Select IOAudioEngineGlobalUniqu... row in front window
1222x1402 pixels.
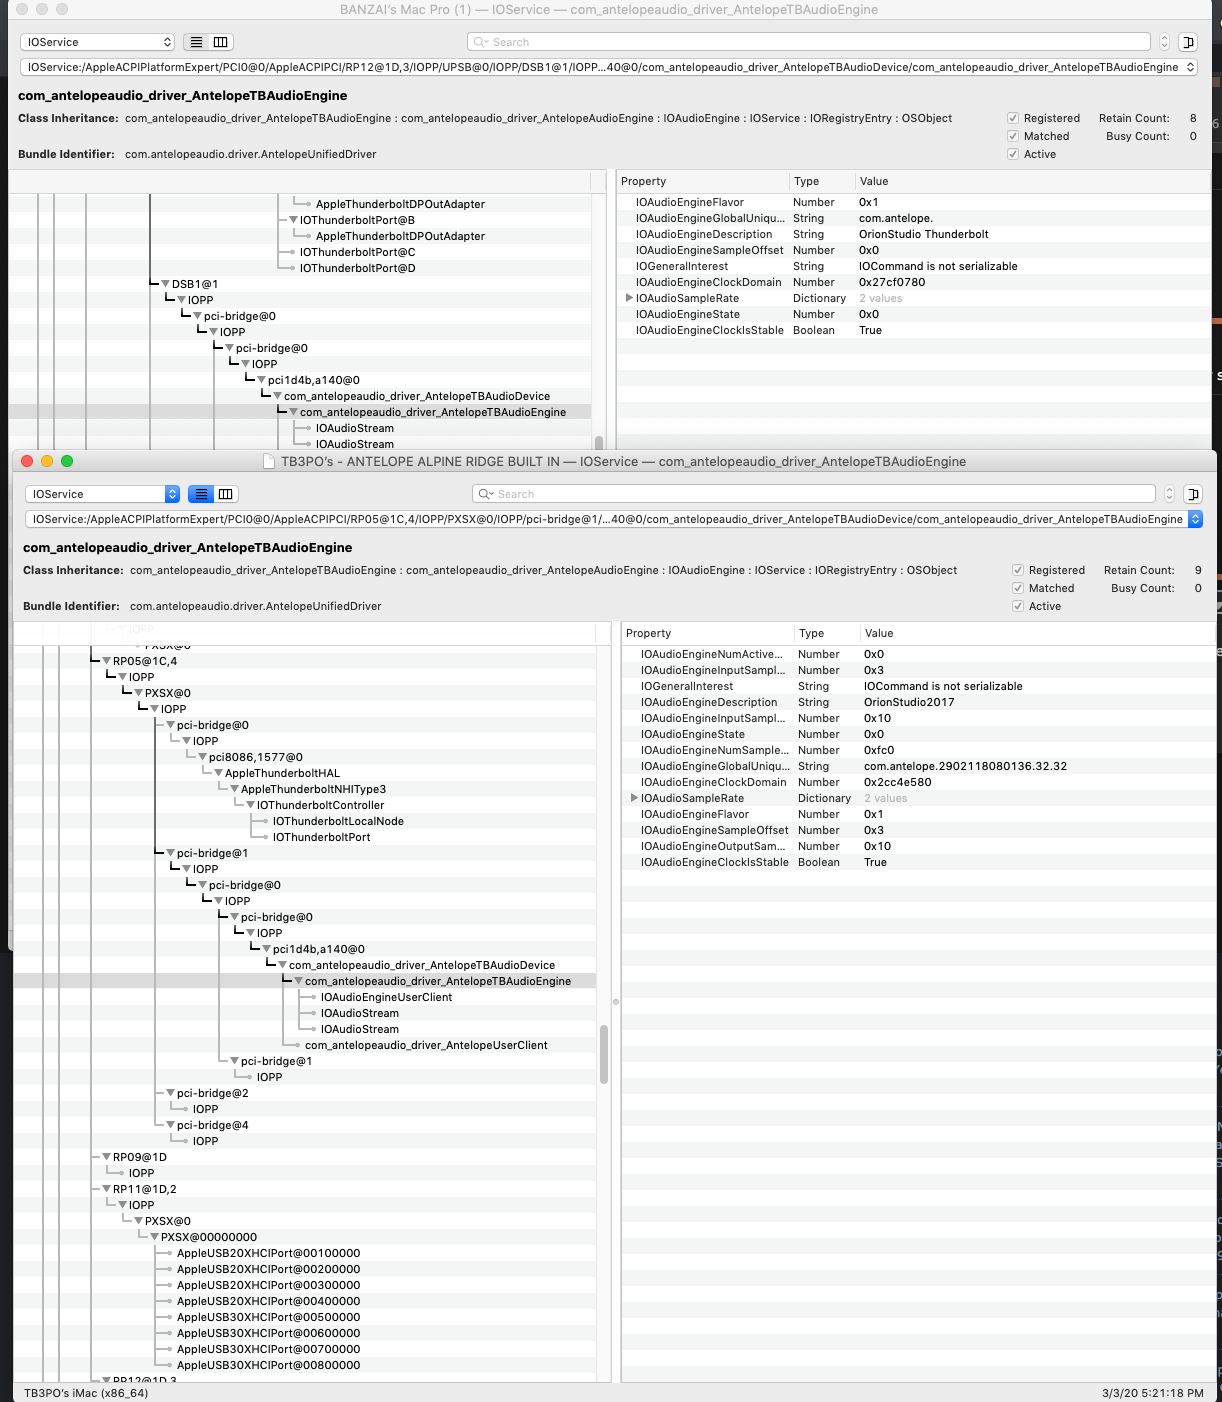pyautogui.click(x=917, y=766)
